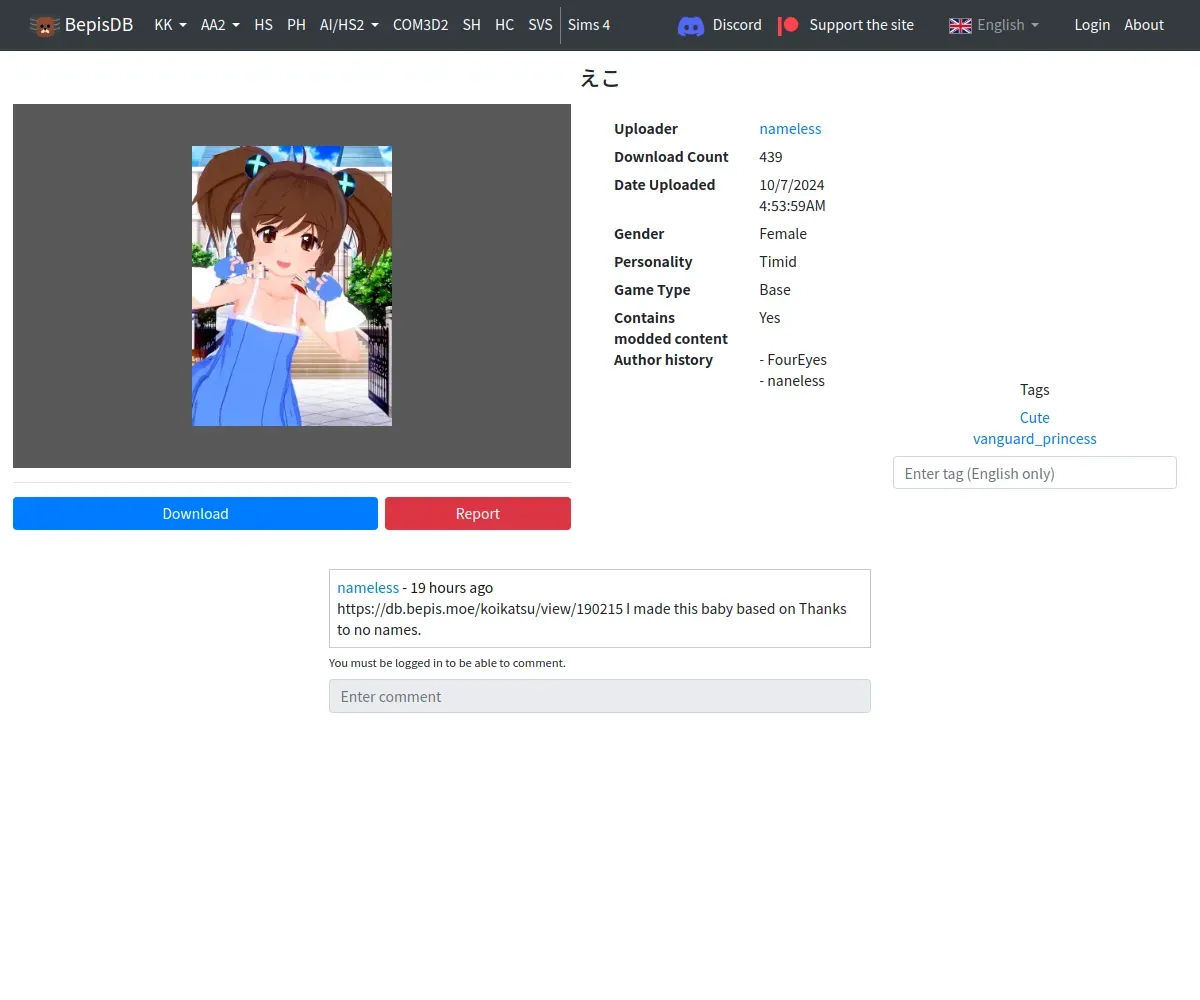1200x1000 pixels.
Task: Click the upload date 10/7/2024
Action: click(x=792, y=185)
